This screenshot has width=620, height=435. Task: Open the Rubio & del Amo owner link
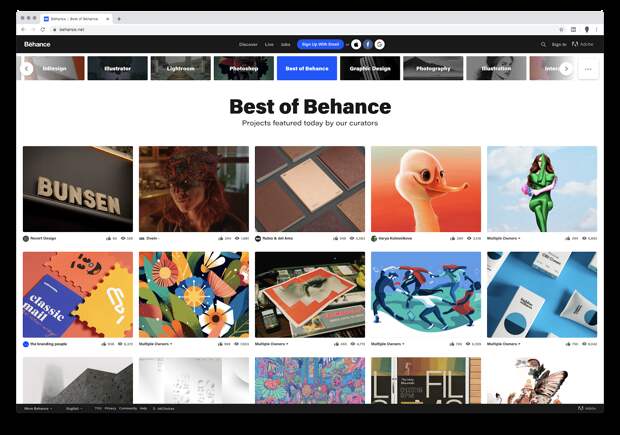pos(278,238)
